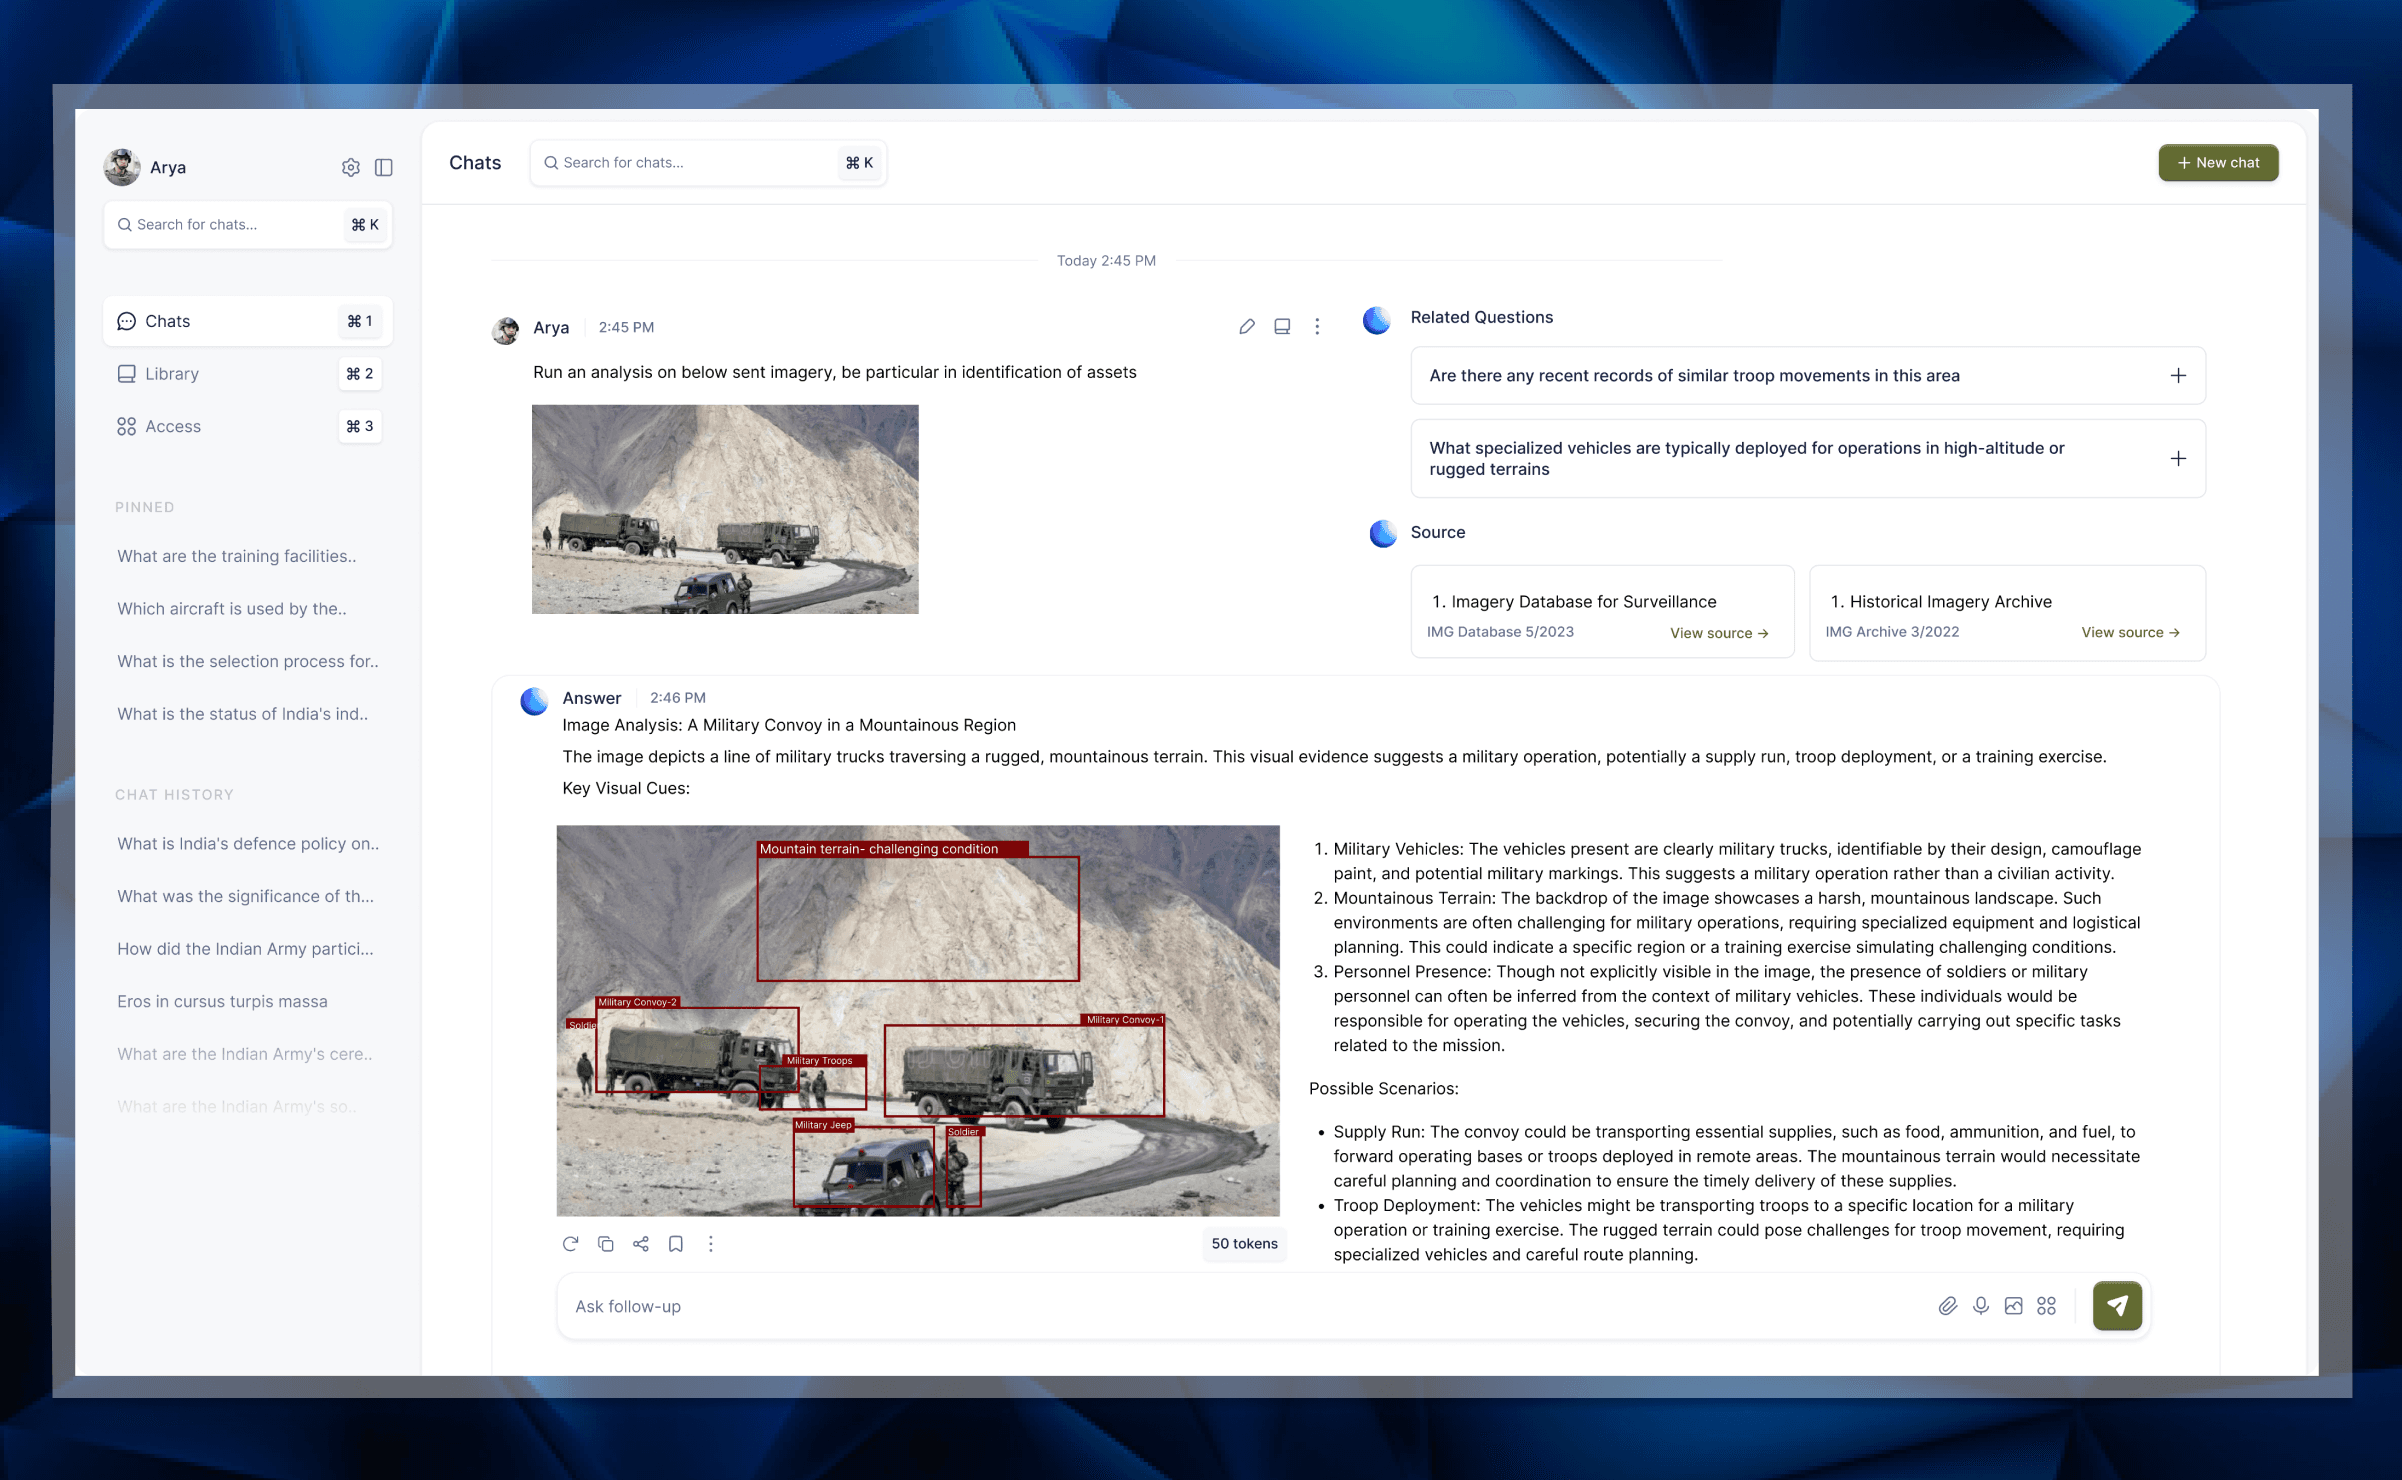
Task: Click the attach file paperclip icon
Action: 1947,1306
